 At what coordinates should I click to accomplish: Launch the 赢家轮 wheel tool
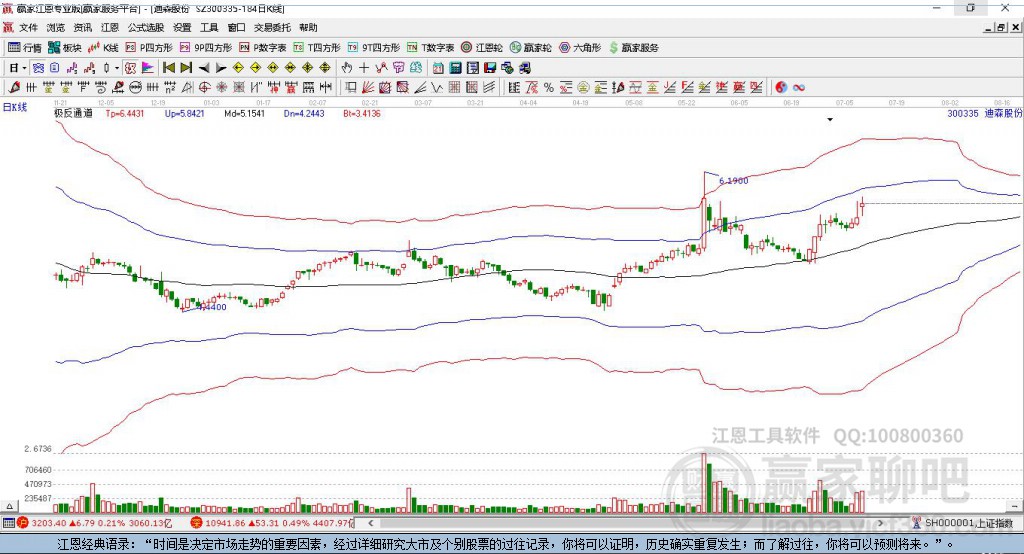pos(530,48)
